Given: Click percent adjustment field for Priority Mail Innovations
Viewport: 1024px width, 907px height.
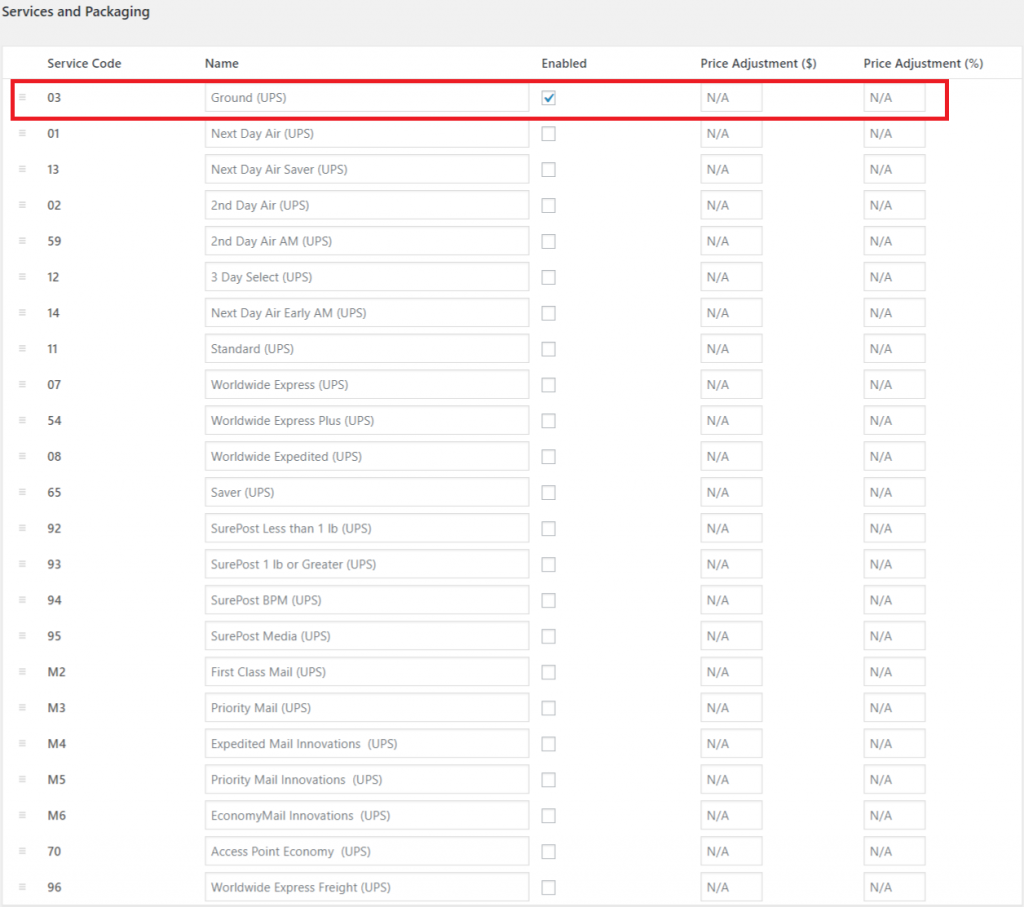Looking at the screenshot, I should [894, 780].
